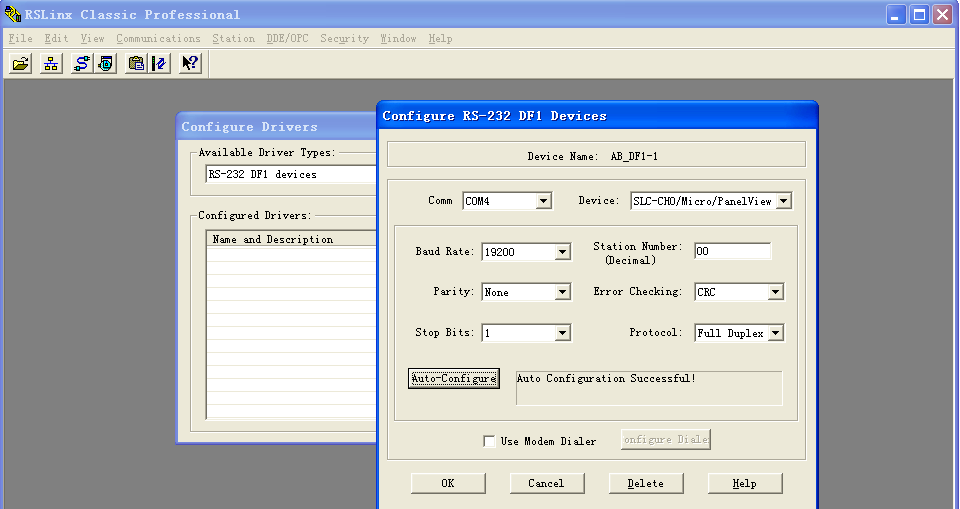Open the Available Driver Types combo box
This screenshot has height=509, width=960.
pos(291,174)
